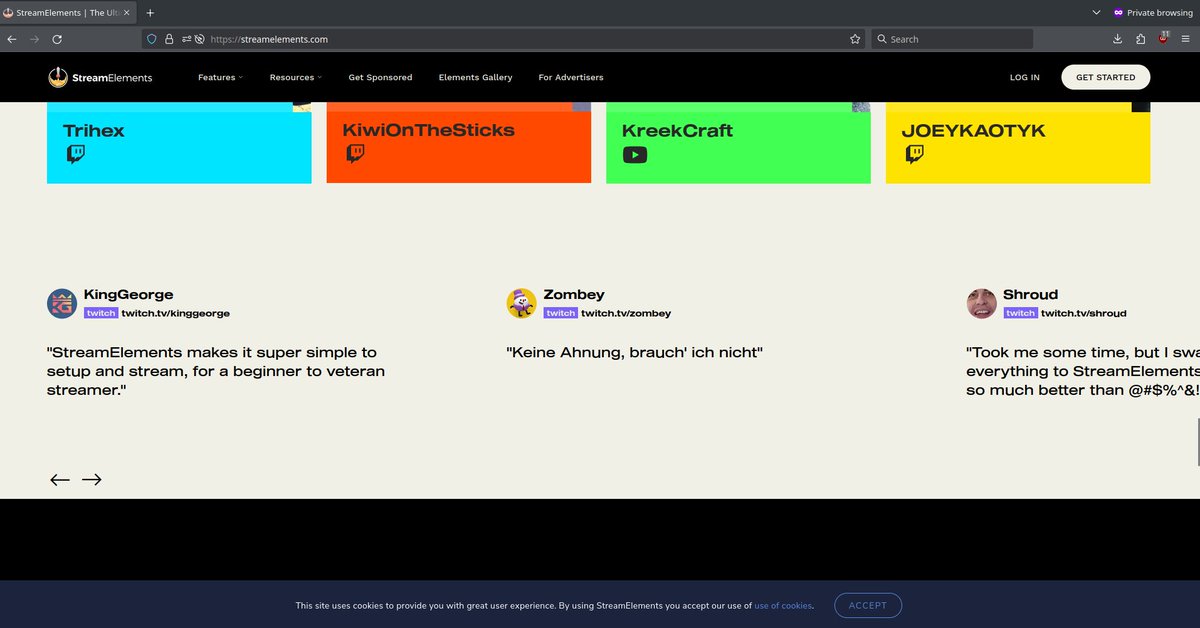Screen dimensions: 1200x628
Task: Expand the Resources dropdown menu
Action: [296, 77]
